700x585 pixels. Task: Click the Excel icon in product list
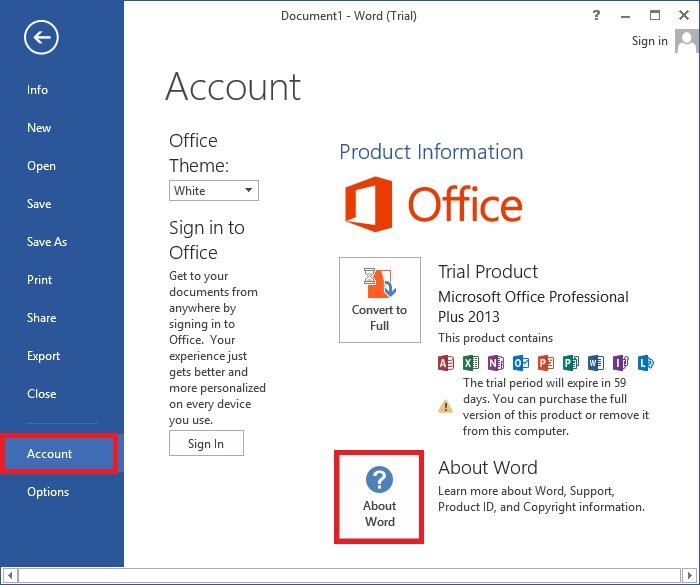click(x=471, y=362)
